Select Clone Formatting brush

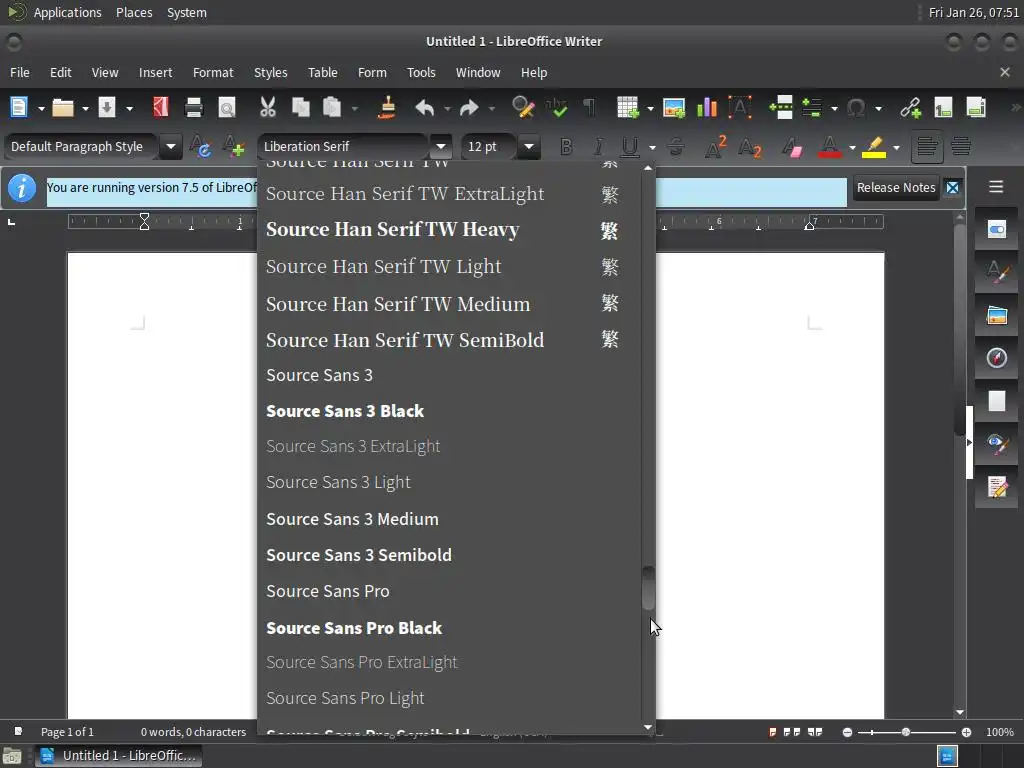(x=387, y=107)
